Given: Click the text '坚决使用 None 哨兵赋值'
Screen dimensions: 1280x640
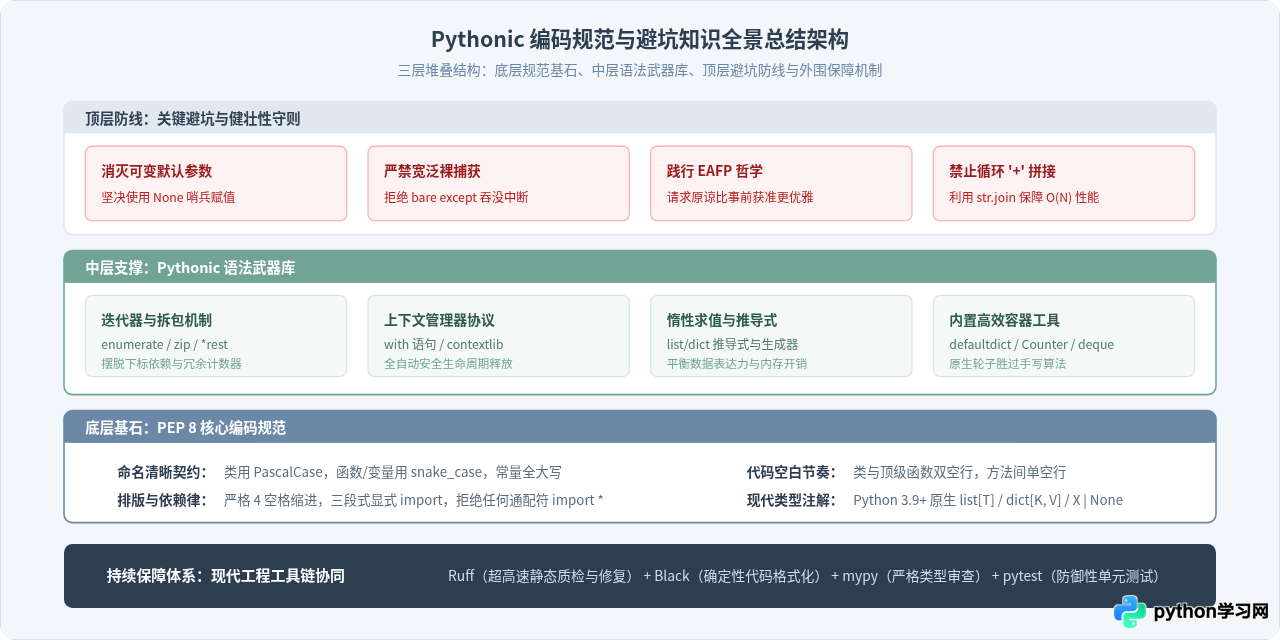Looking at the screenshot, I should [168, 197].
